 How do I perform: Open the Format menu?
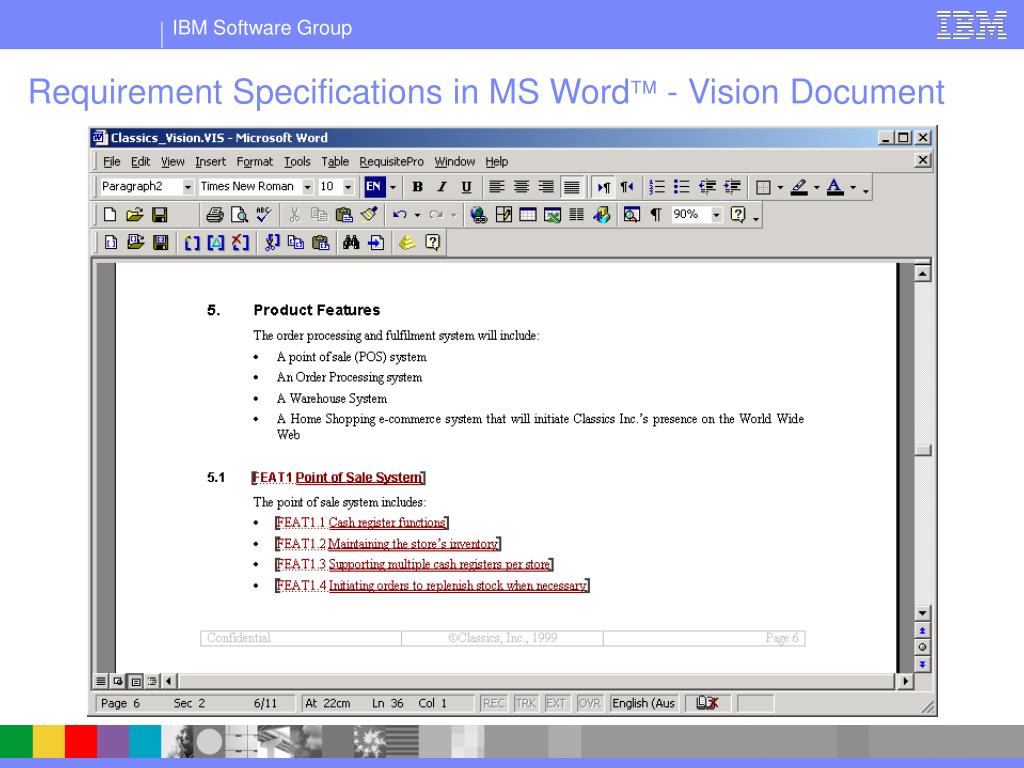click(255, 161)
